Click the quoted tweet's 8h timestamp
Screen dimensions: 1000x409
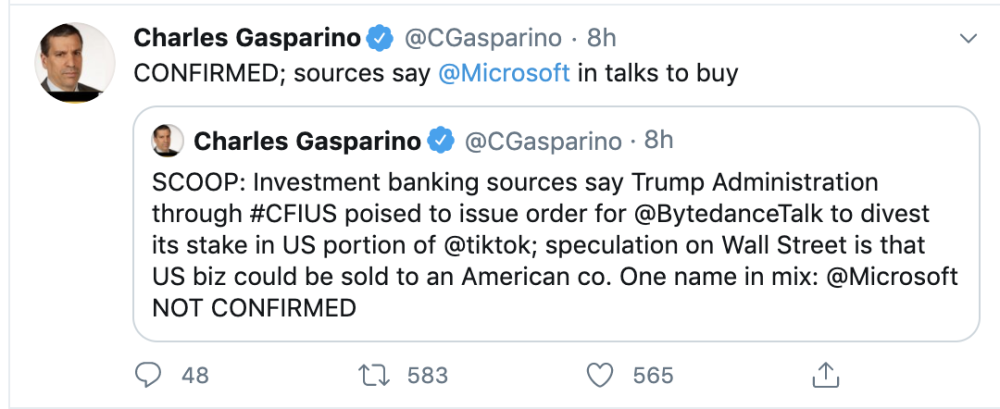coord(659,141)
